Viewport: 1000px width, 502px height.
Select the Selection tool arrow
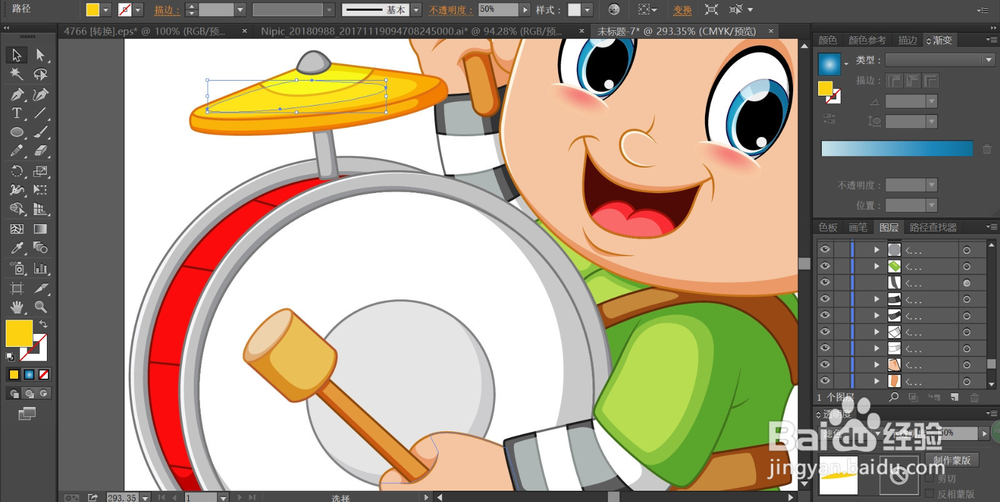pyautogui.click(x=17, y=55)
